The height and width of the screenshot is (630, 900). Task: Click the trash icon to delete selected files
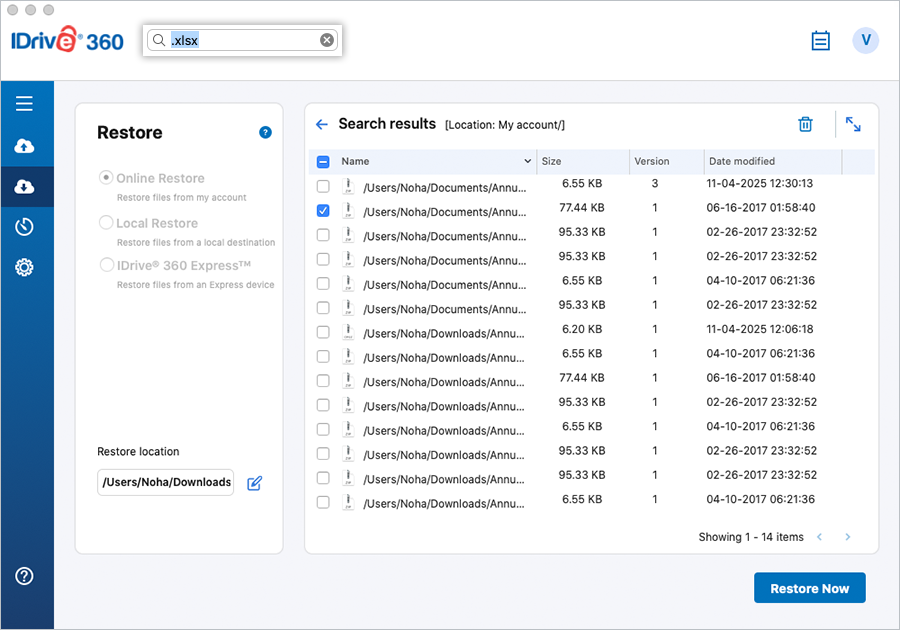805,124
